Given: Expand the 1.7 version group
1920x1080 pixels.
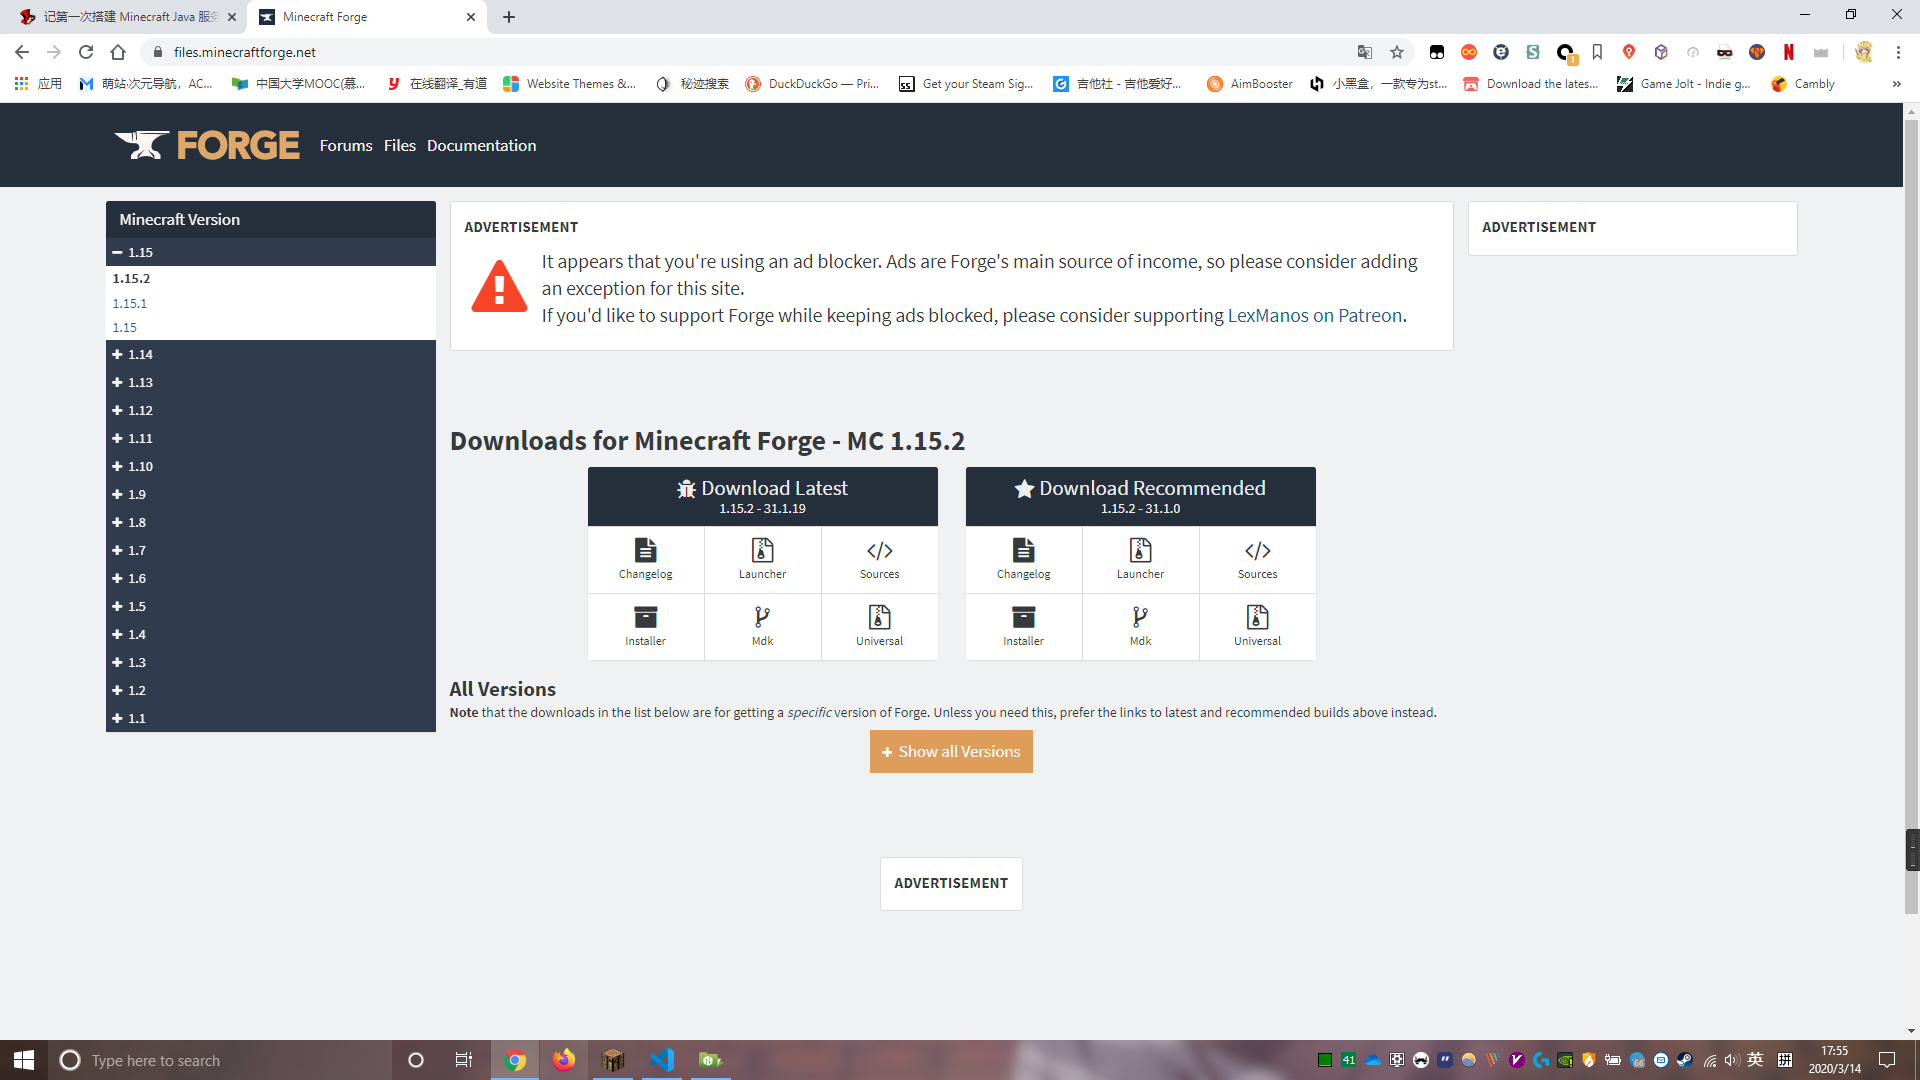Looking at the screenshot, I should coord(271,550).
